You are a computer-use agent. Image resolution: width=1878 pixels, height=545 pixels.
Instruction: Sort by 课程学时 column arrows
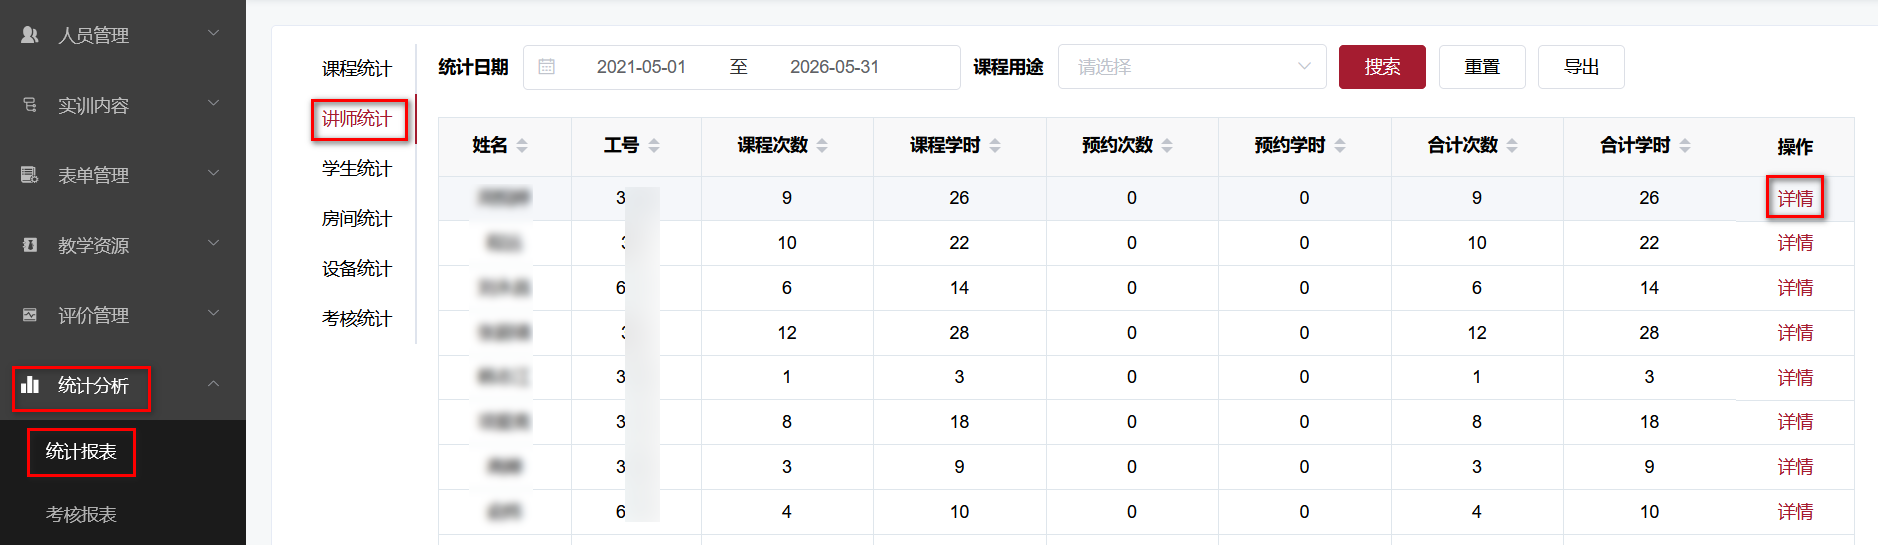click(x=995, y=146)
